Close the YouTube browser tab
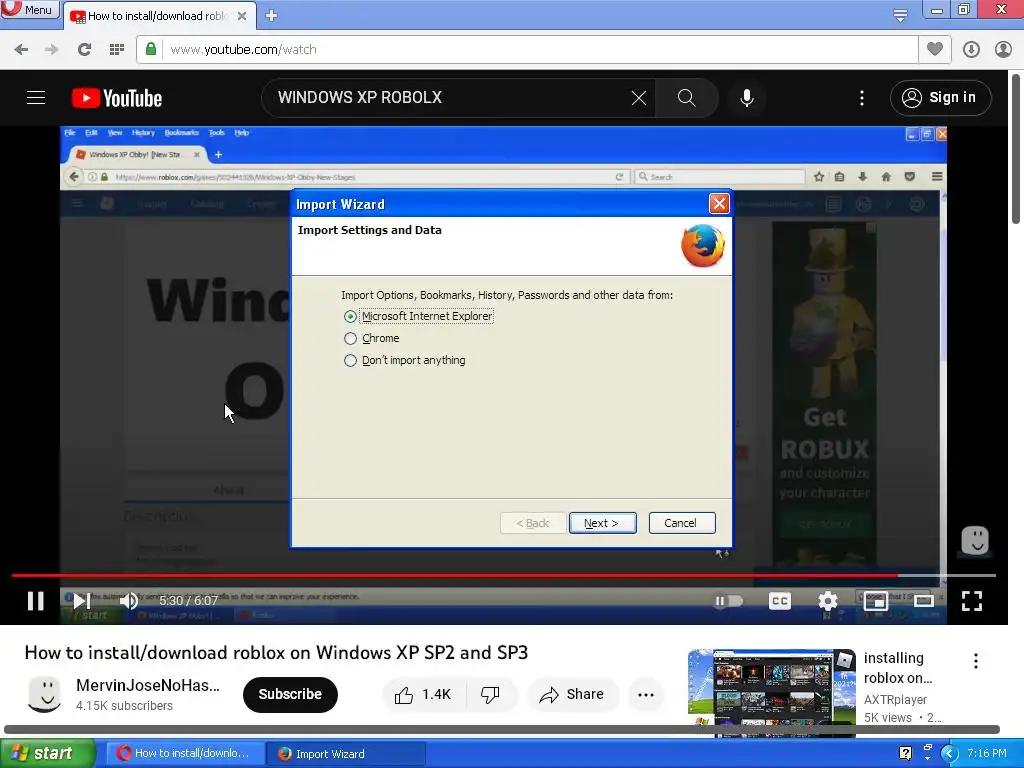This screenshot has width=1024, height=768. coord(242,16)
